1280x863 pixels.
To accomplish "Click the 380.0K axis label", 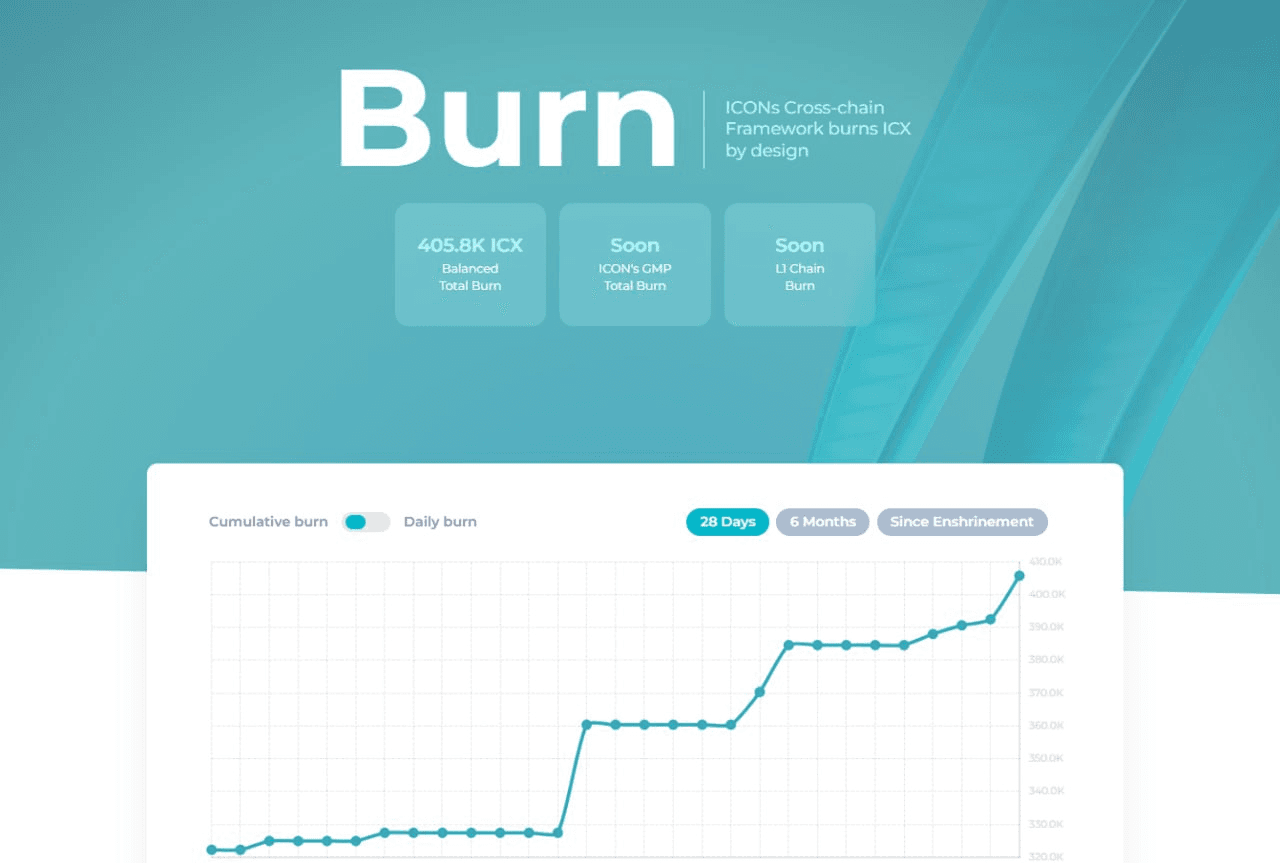I will coord(1046,660).
